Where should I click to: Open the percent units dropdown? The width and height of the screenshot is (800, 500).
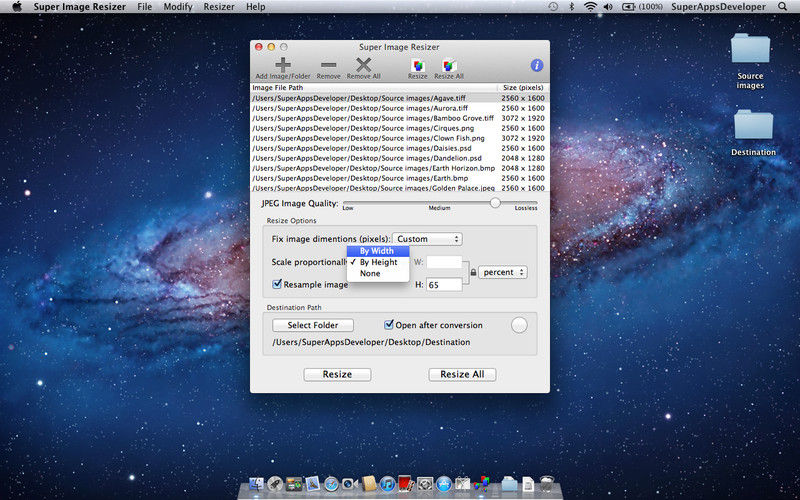[503, 272]
